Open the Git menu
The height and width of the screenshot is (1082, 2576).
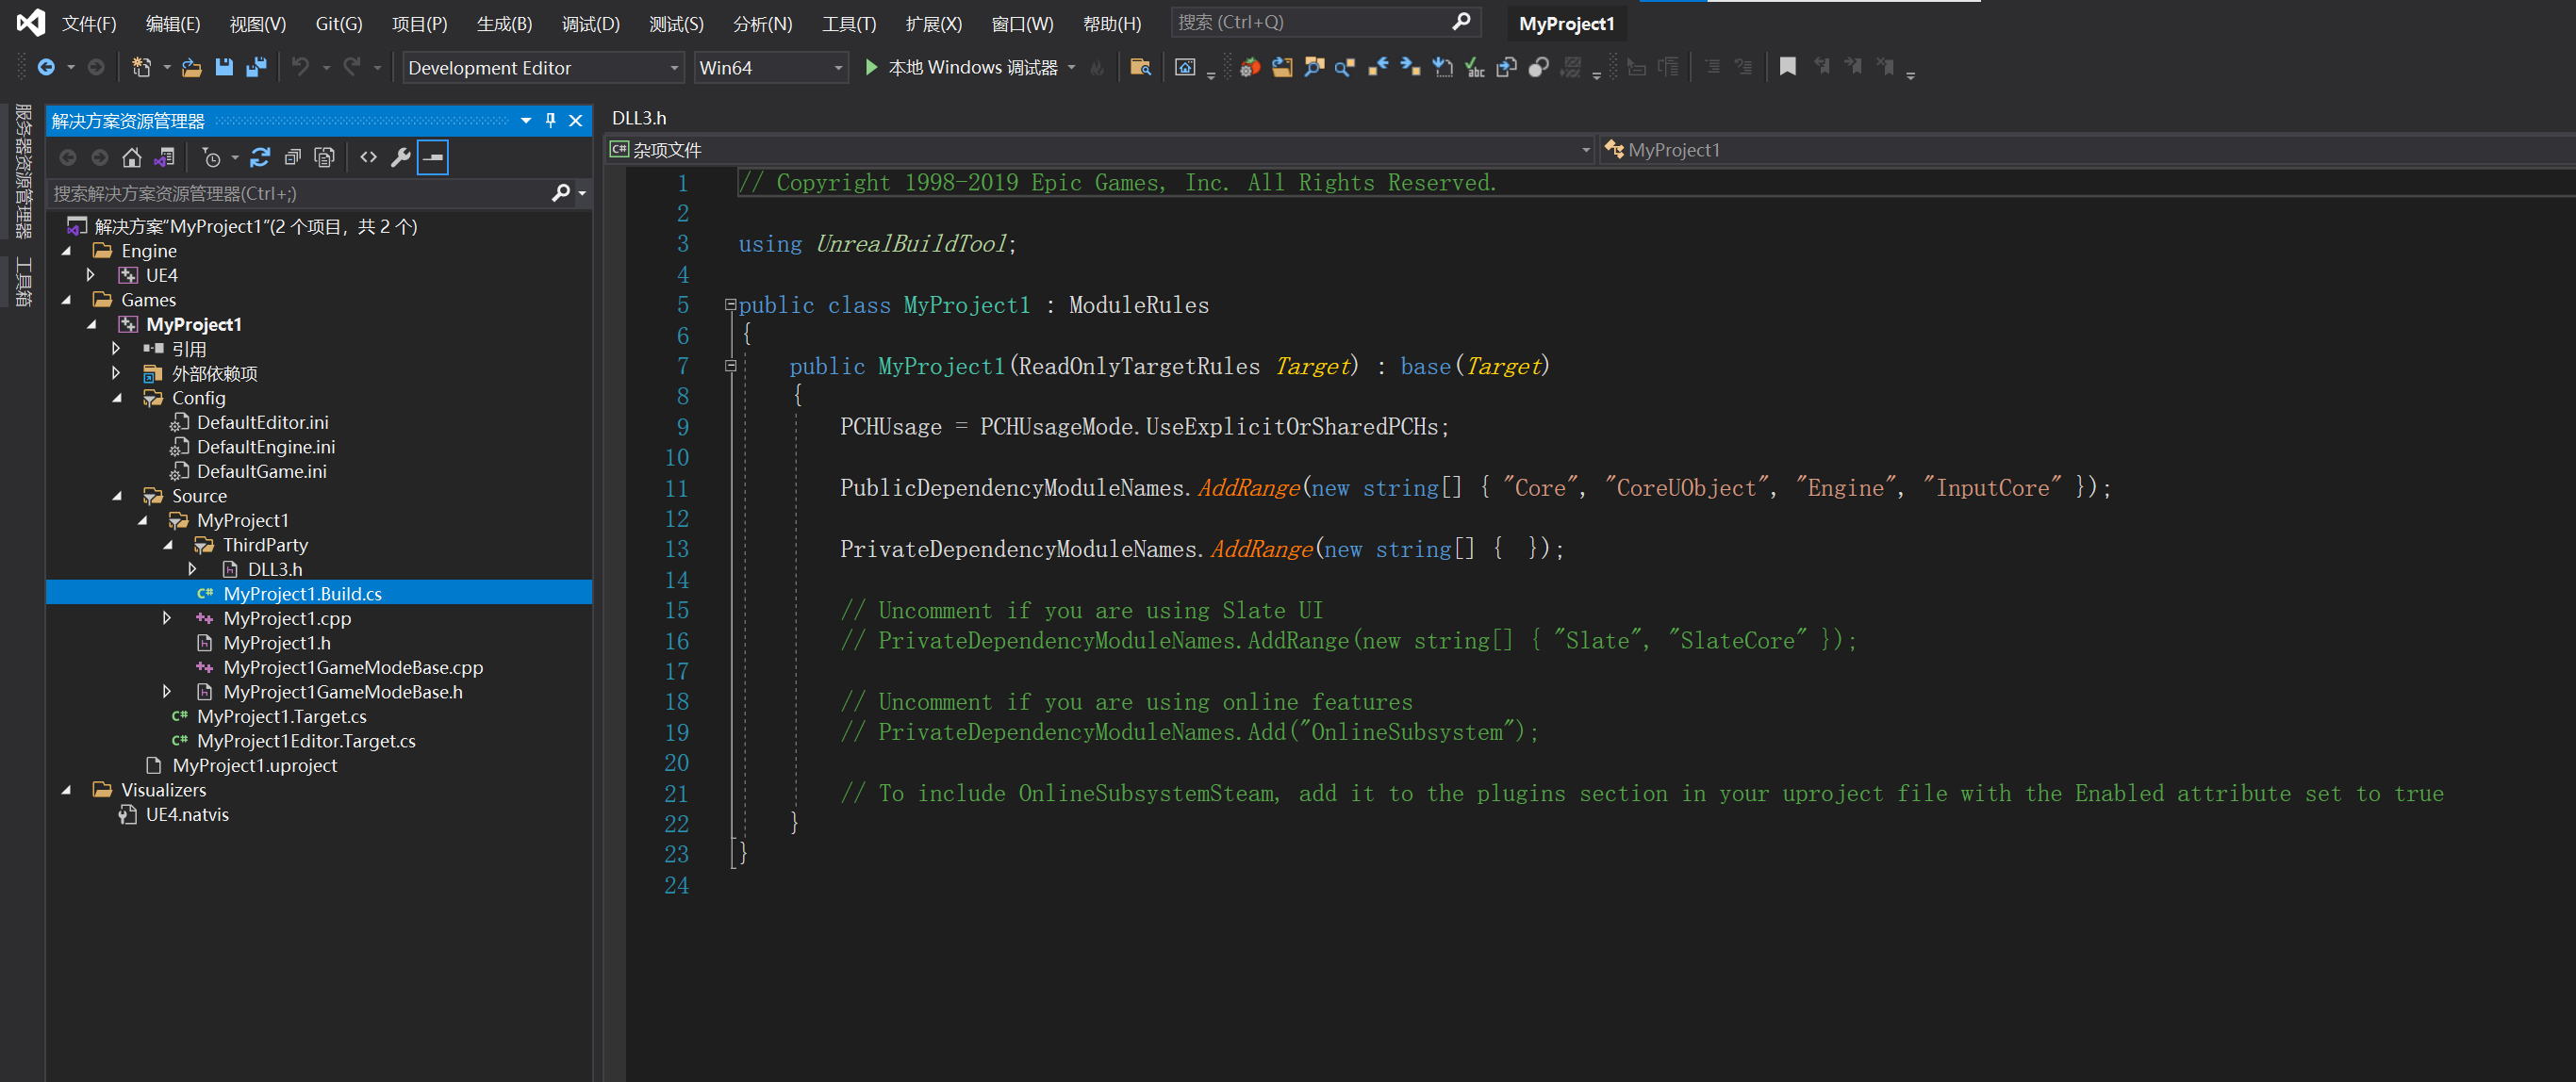point(335,25)
